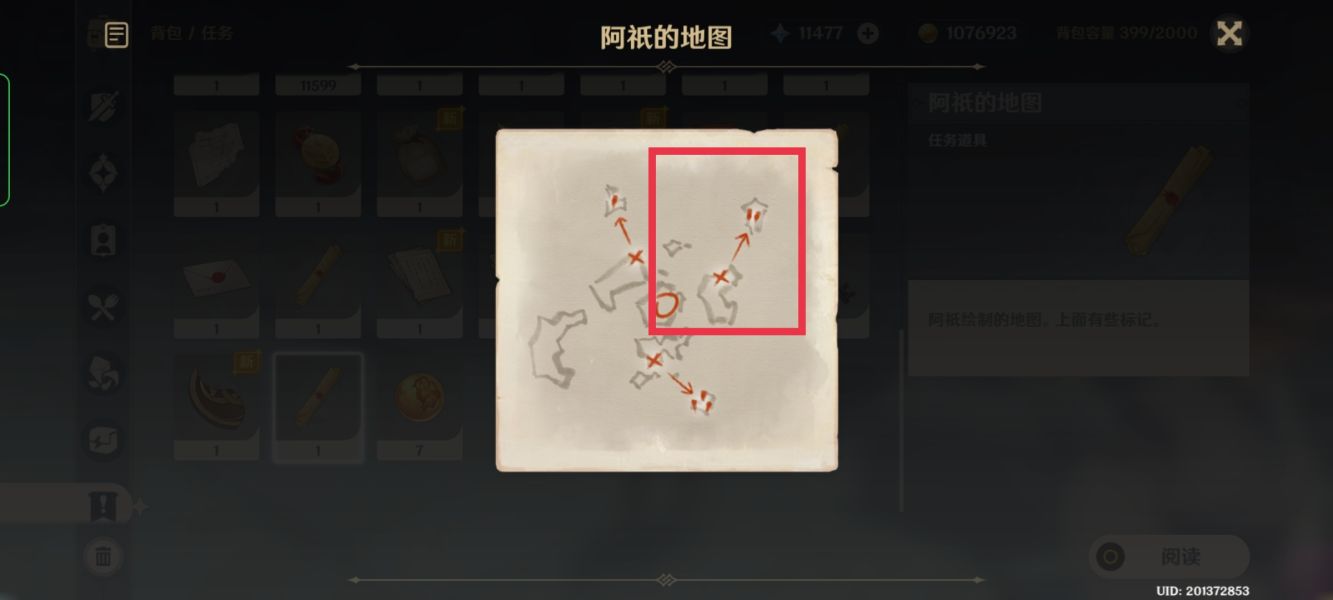The image size is (1333, 600).
Task: Open the Weapons category in sidebar
Action: 104,106
